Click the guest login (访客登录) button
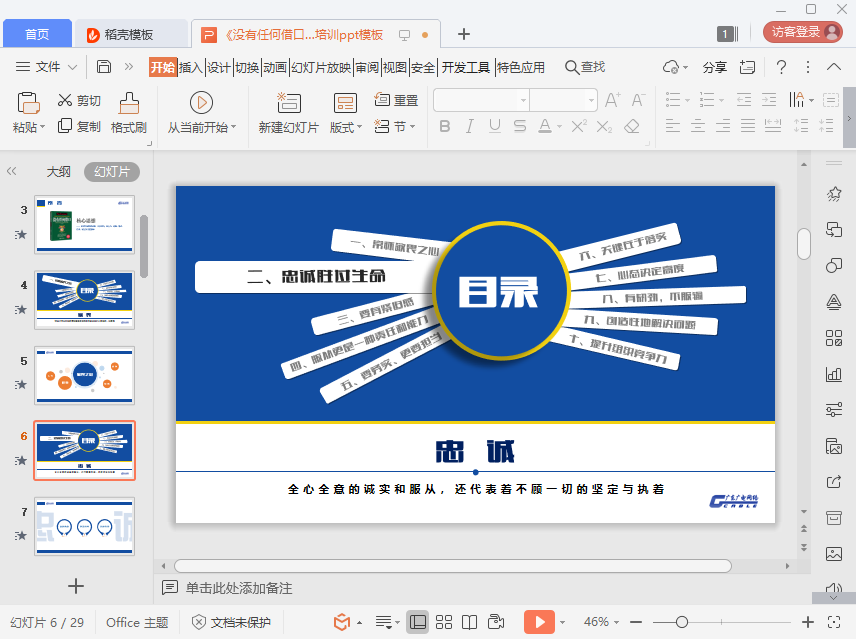The image size is (856, 639). click(802, 32)
